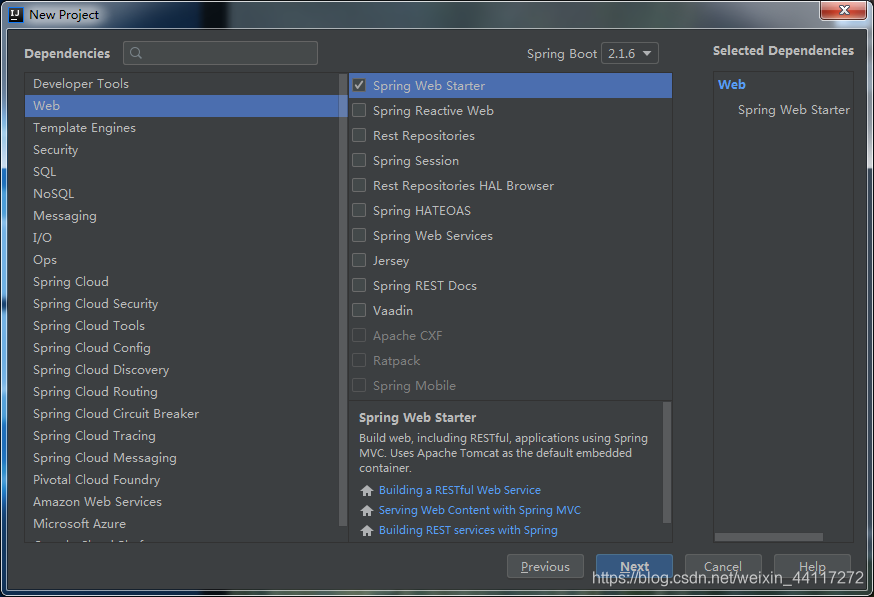Tick the Spring Web Services checkbox
The width and height of the screenshot is (874, 597).
[359, 235]
